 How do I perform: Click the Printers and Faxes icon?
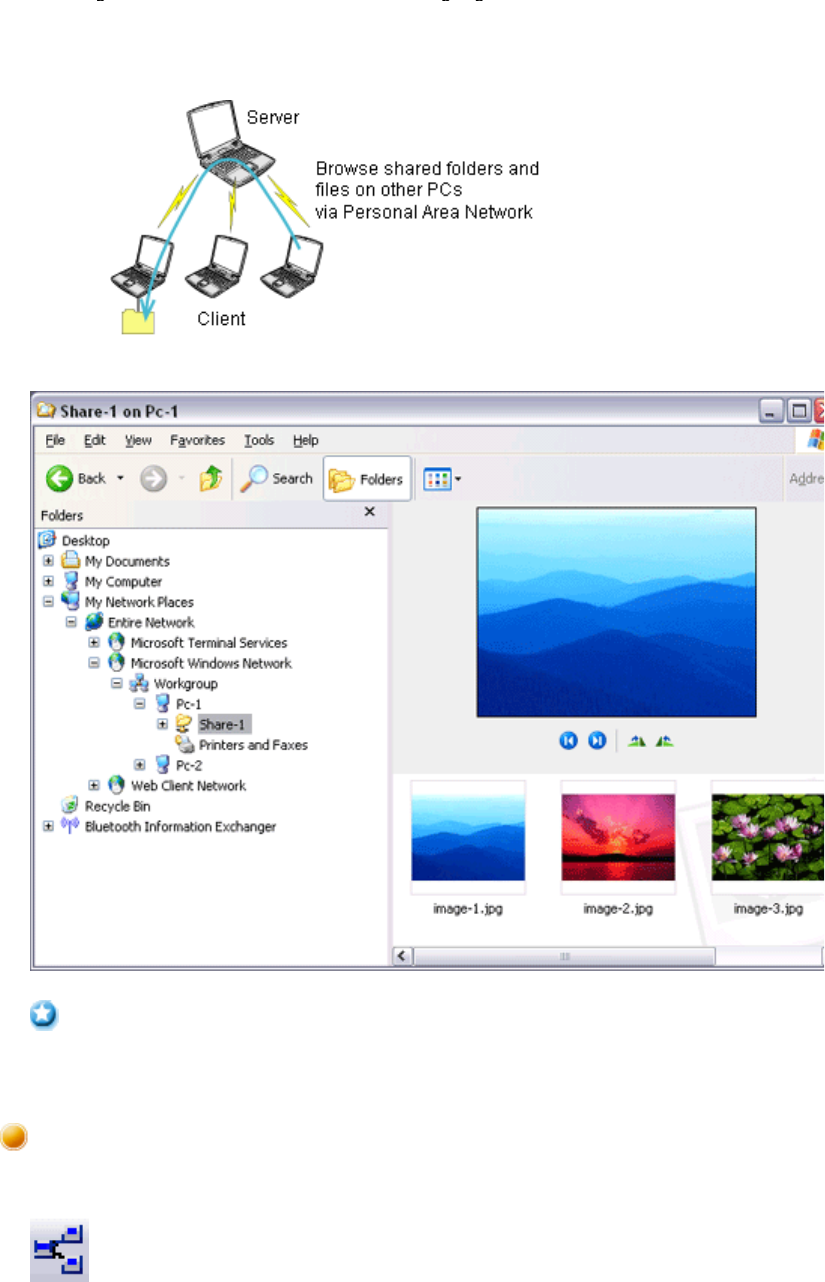point(184,745)
